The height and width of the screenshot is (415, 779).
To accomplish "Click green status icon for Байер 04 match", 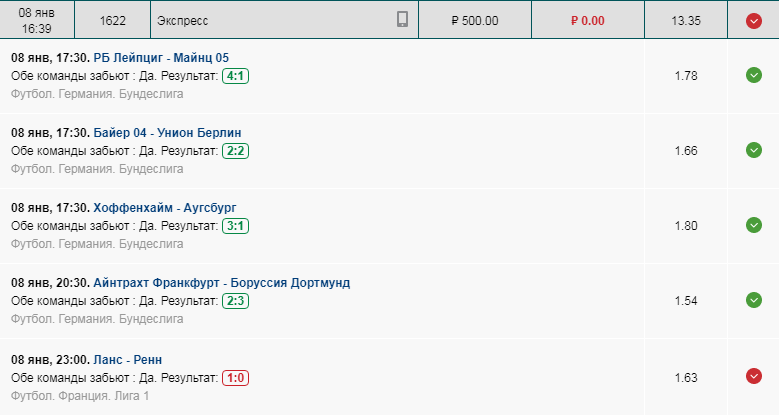I will pyautogui.click(x=754, y=150).
